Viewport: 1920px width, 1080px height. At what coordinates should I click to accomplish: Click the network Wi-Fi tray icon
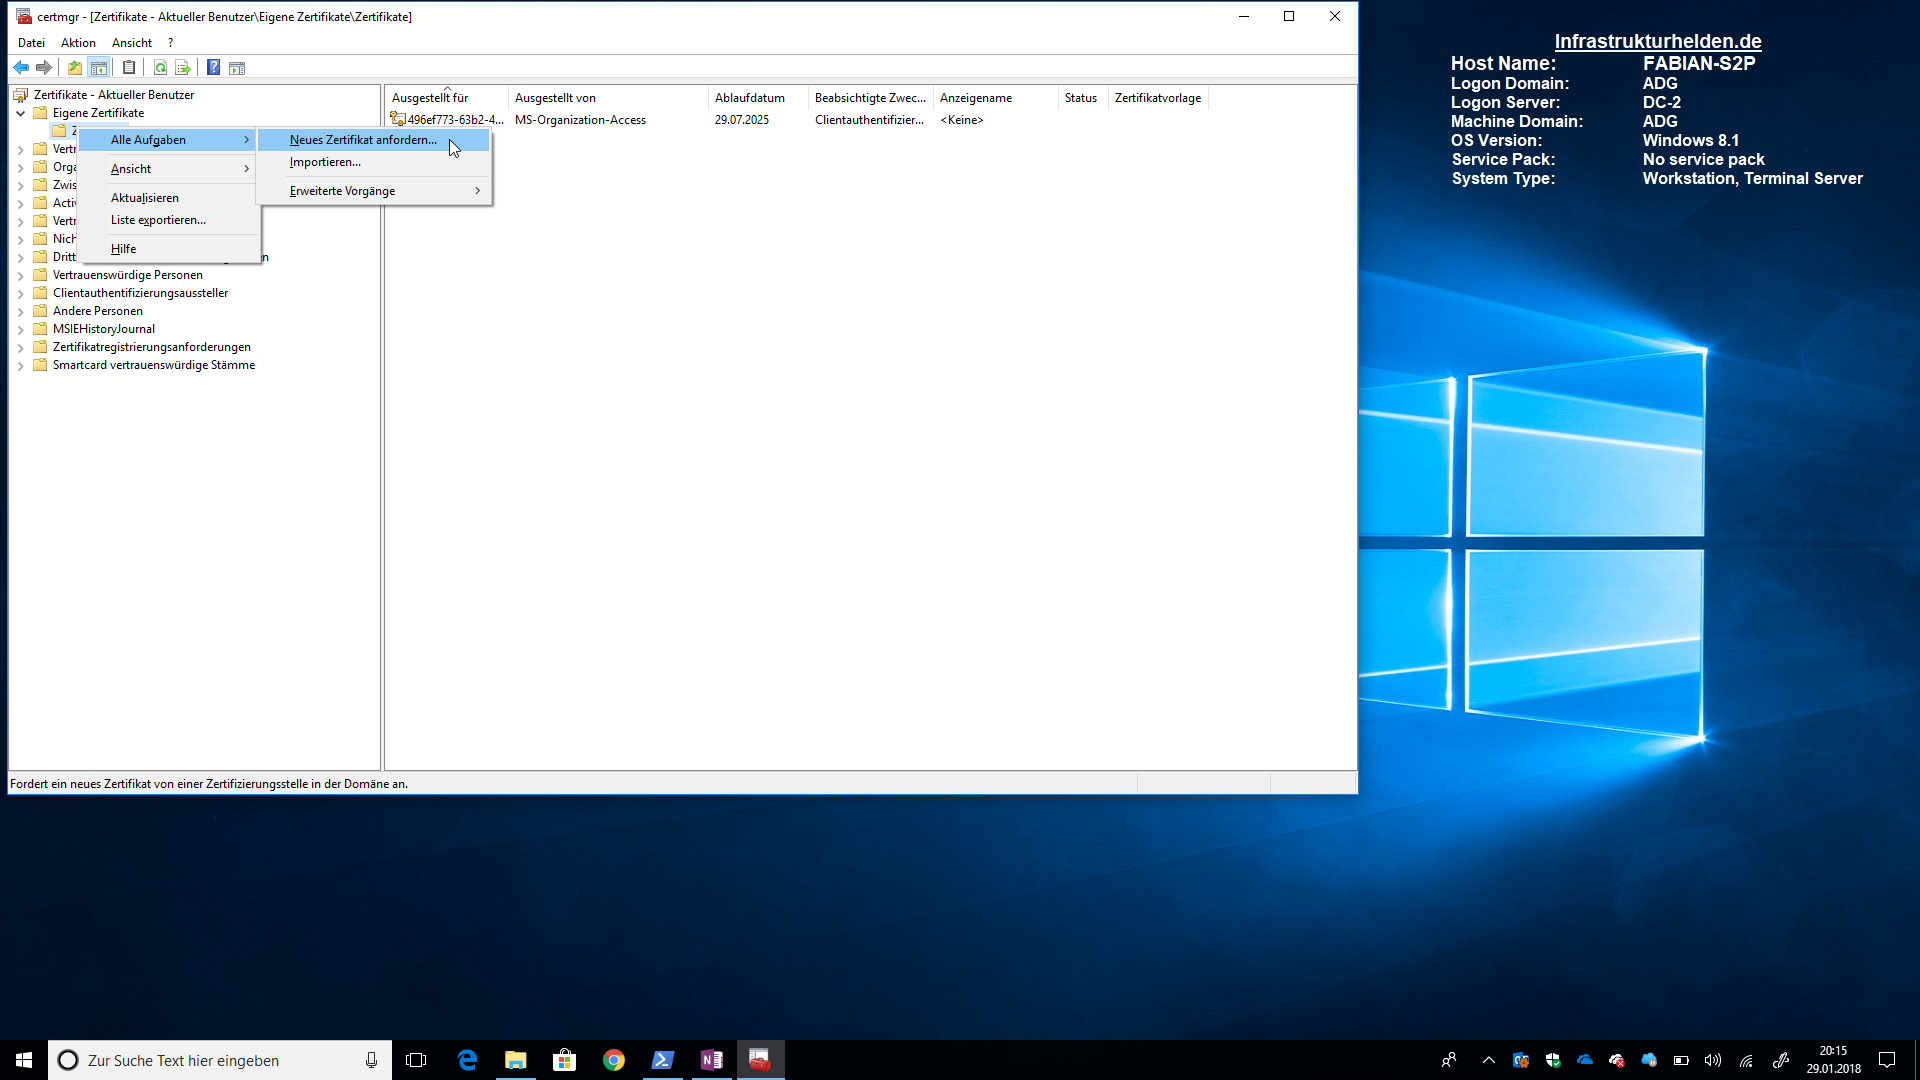point(1746,1060)
